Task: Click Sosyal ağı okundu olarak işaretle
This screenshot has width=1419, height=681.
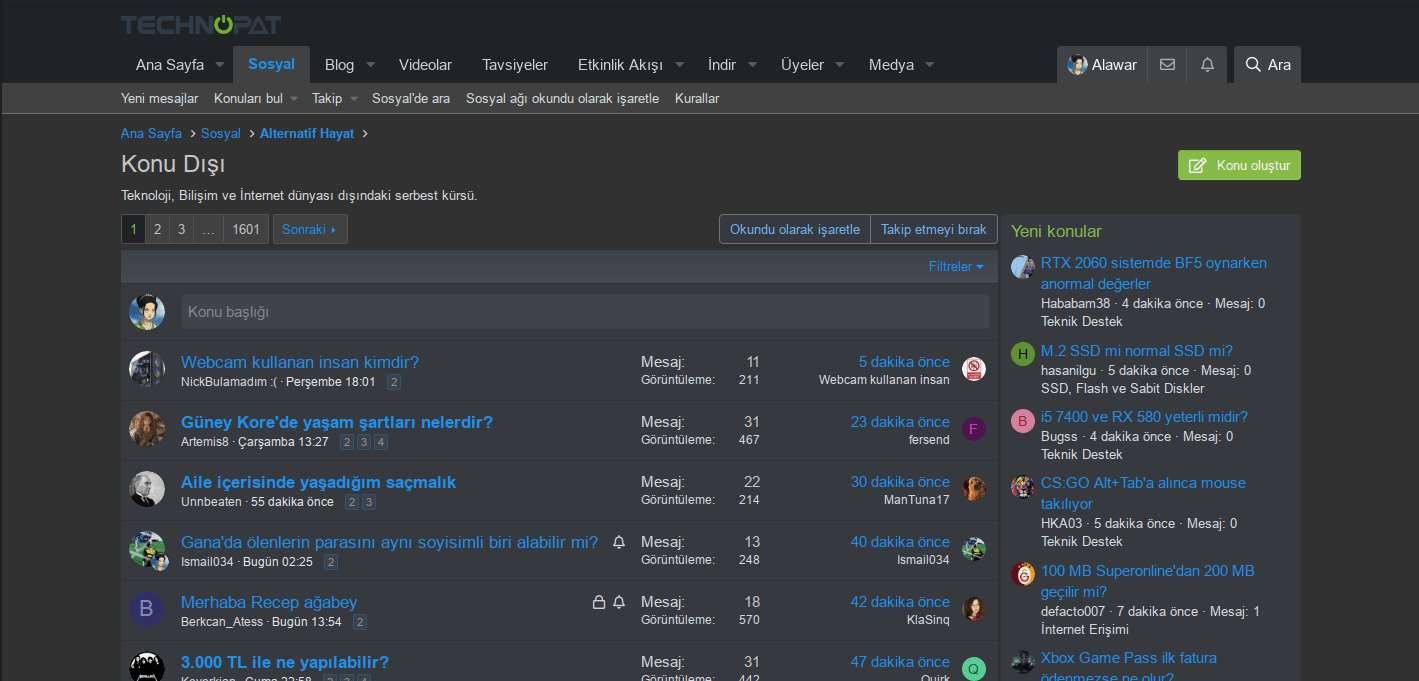Action: [x=562, y=98]
